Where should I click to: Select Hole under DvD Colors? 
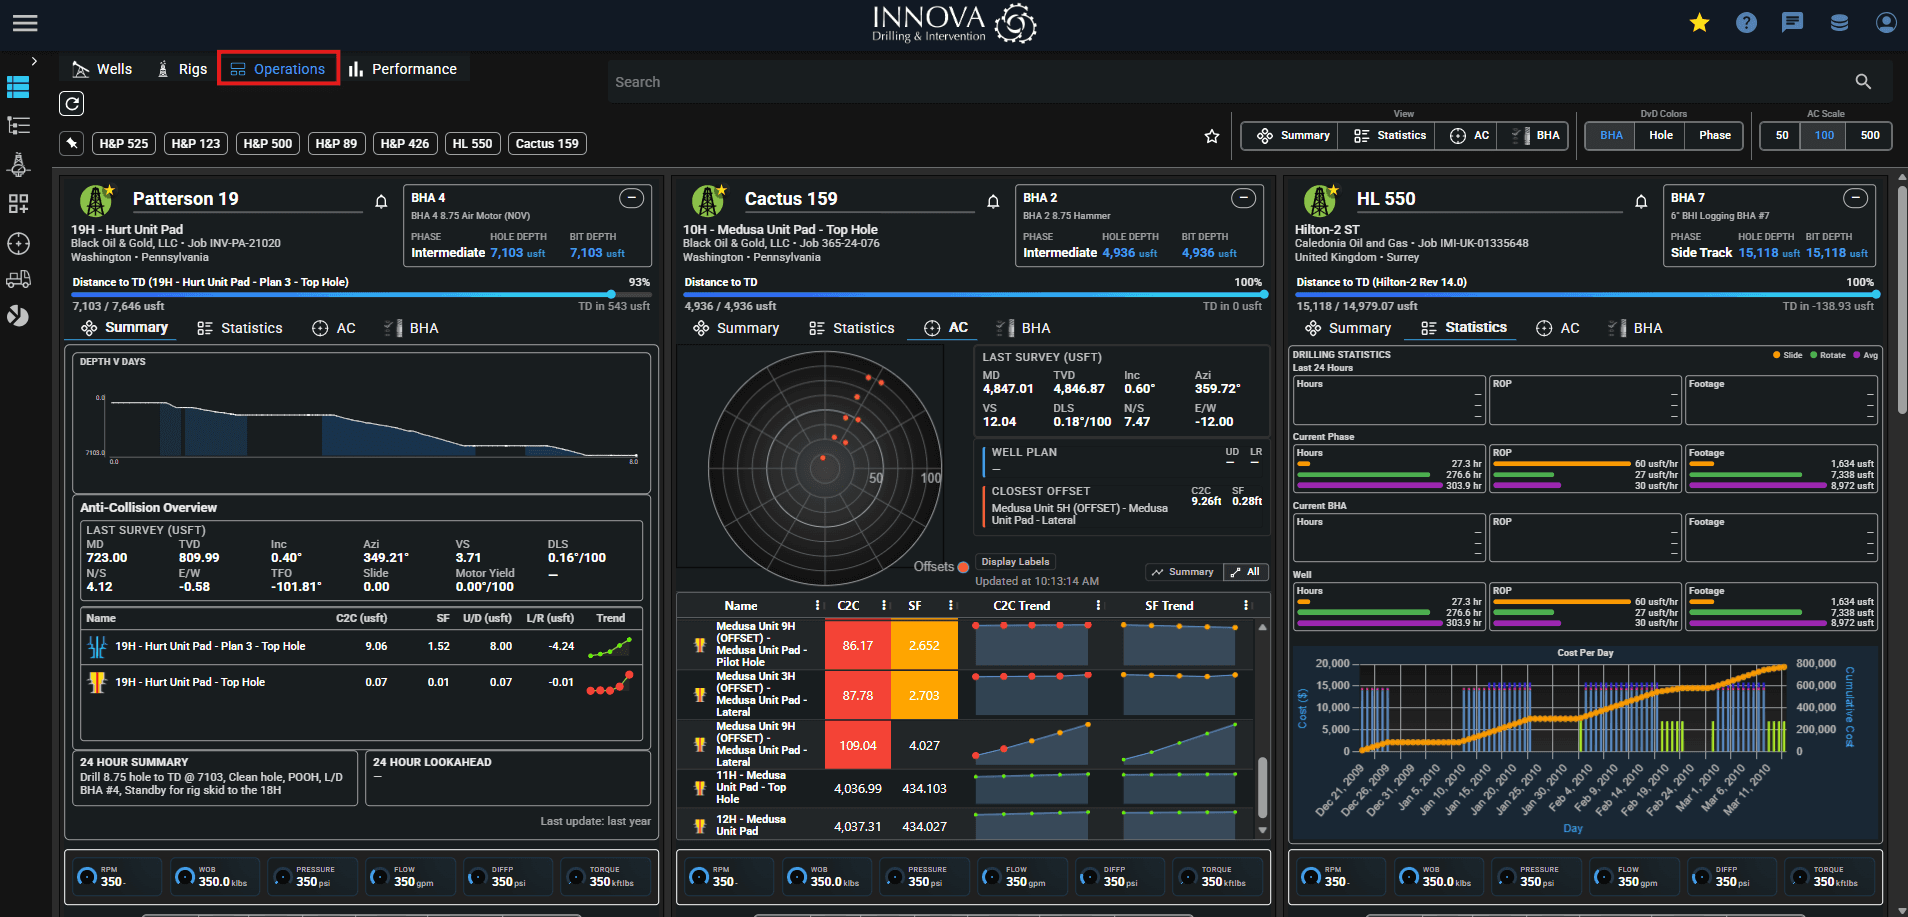1661,135
